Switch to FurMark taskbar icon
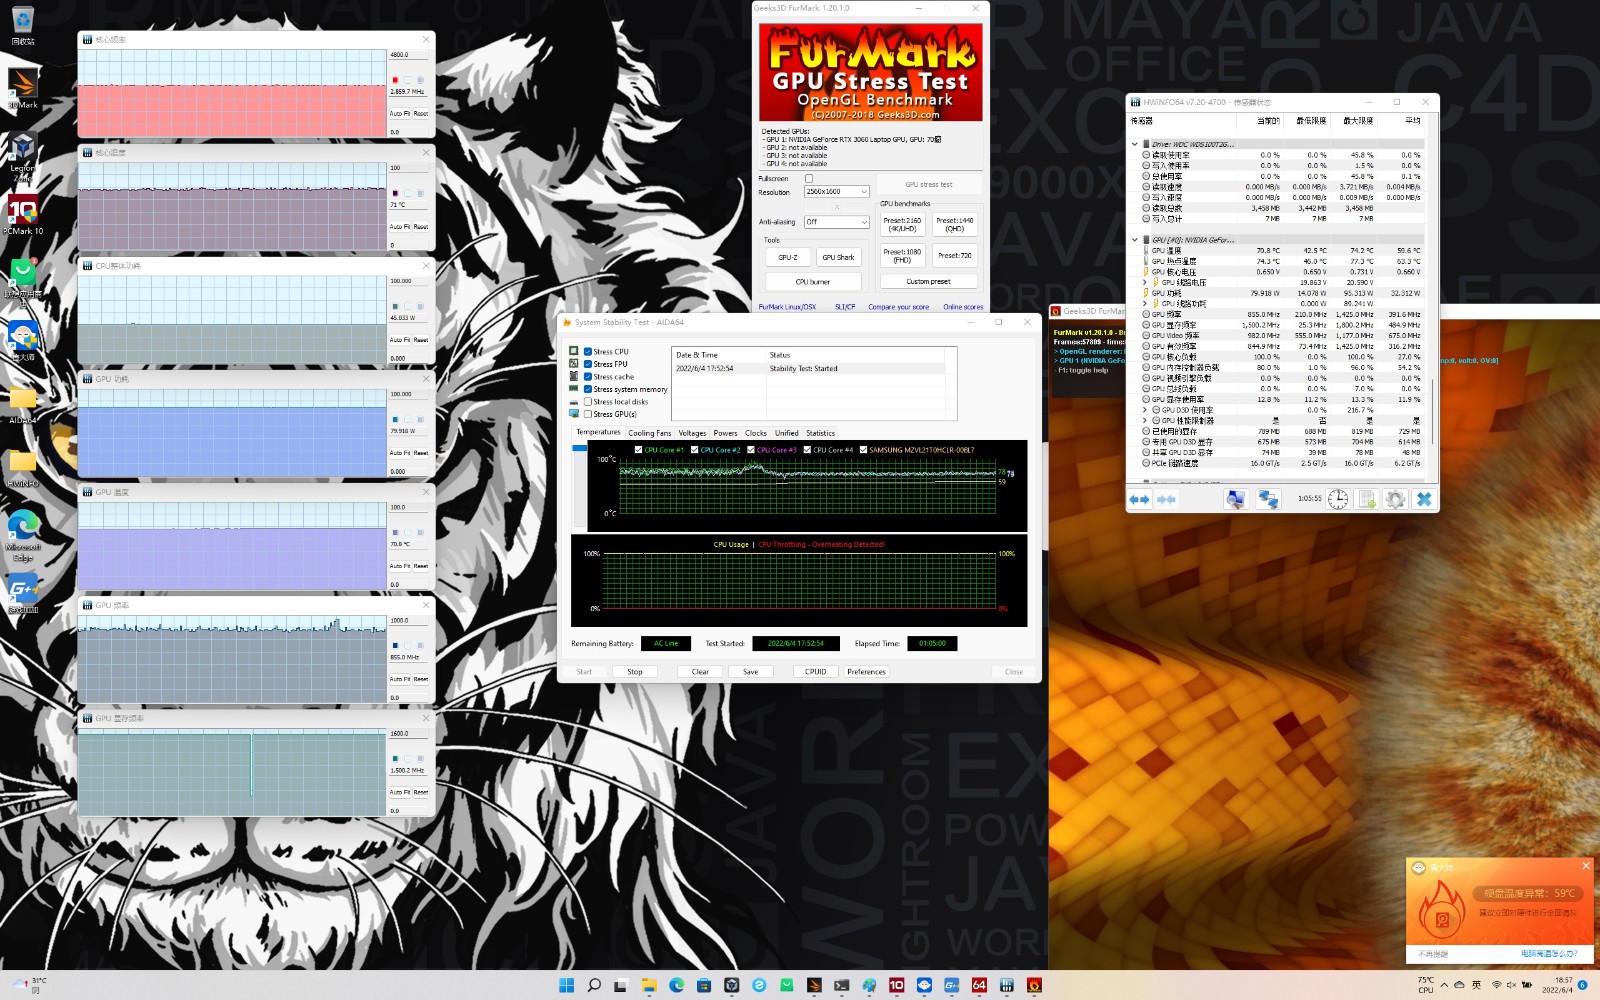The height and width of the screenshot is (1000, 1600). (1034, 985)
